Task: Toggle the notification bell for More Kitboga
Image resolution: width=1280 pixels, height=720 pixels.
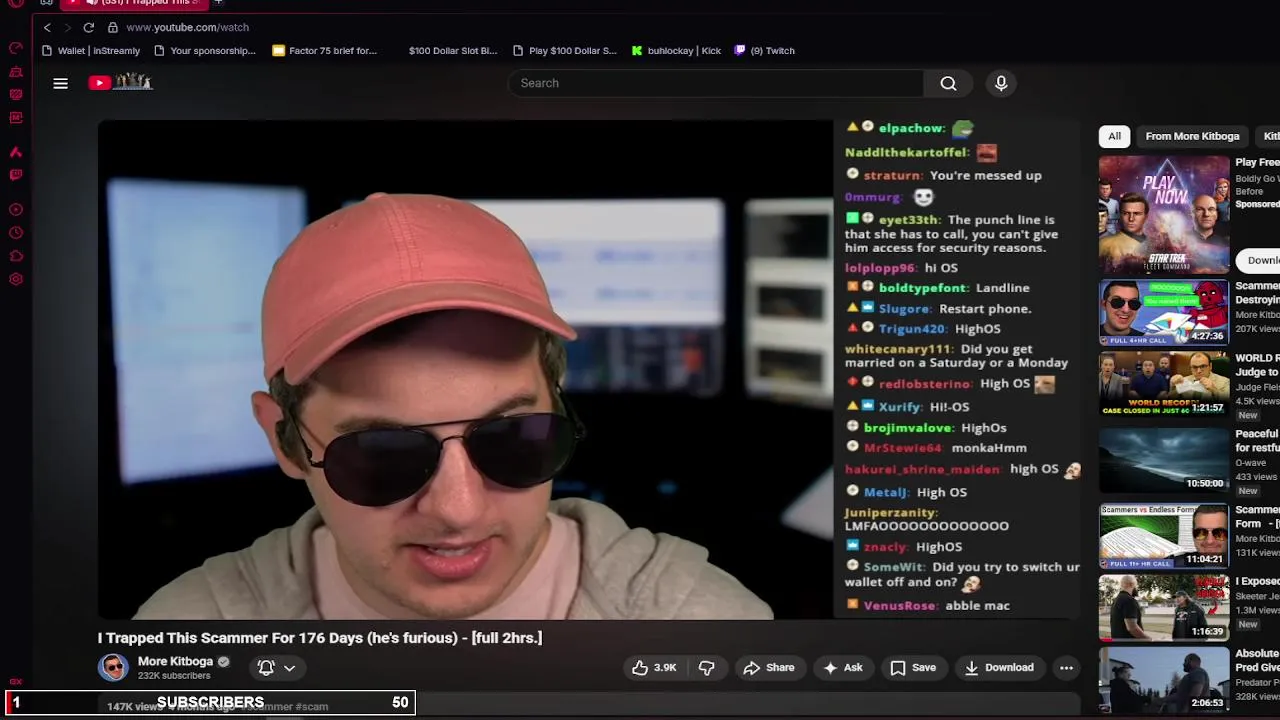Action: 266,668
